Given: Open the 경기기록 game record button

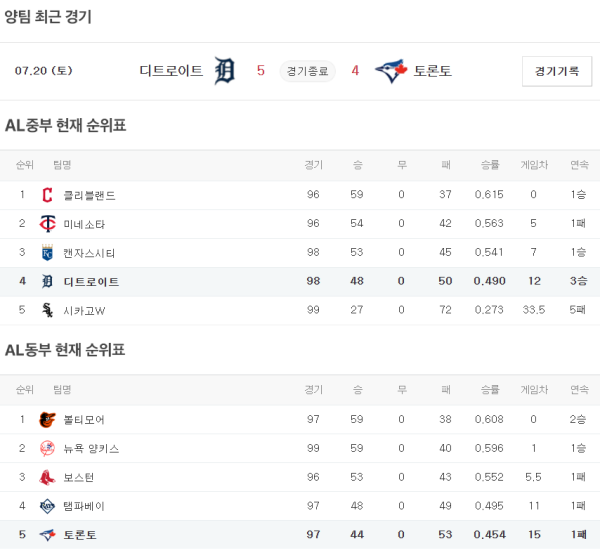Looking at the screenshot, I should point(557,71).
